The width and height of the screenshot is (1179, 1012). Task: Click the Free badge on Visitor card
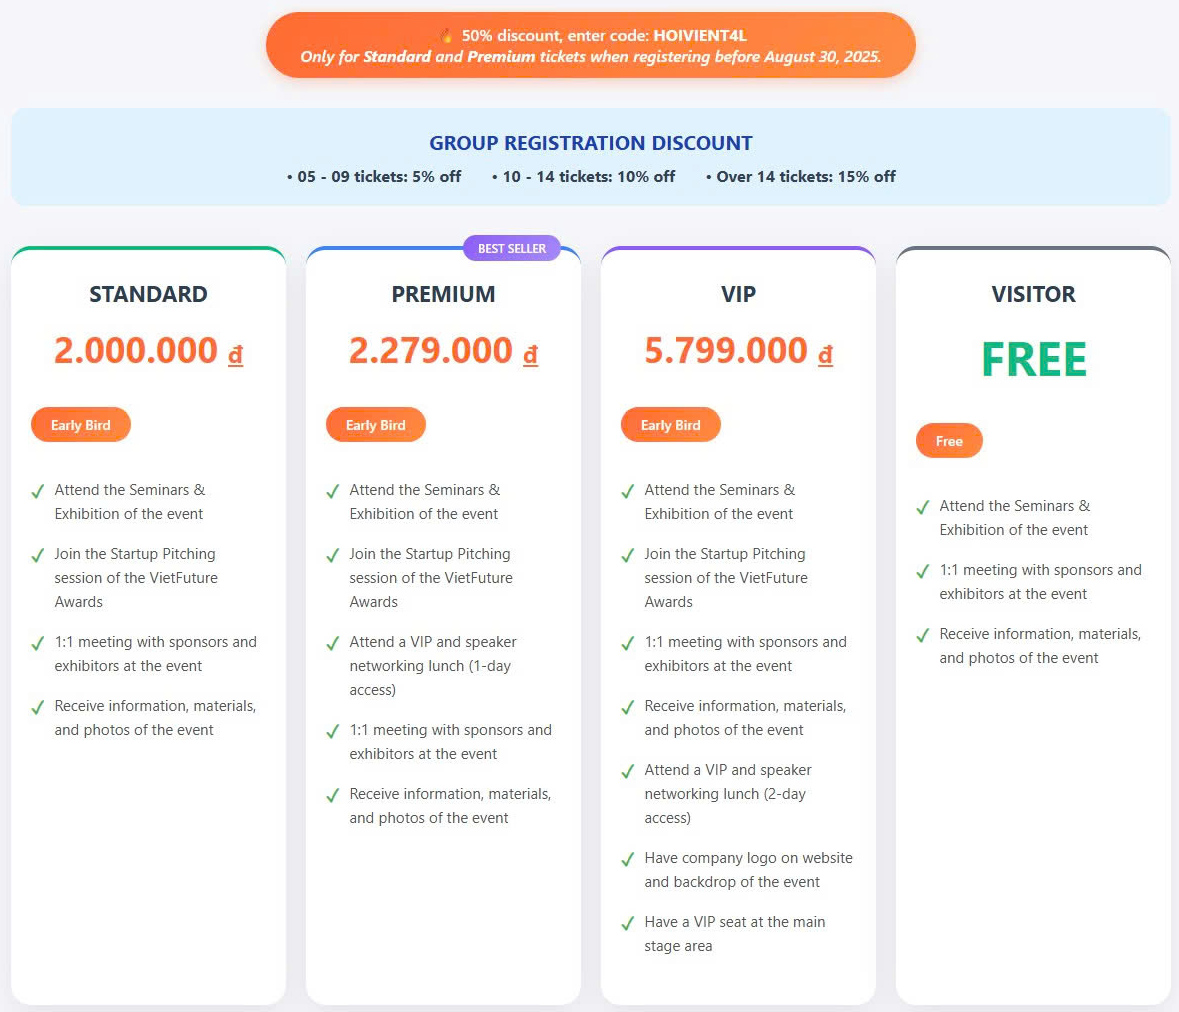pyautogui.click(x=949, y=441)
